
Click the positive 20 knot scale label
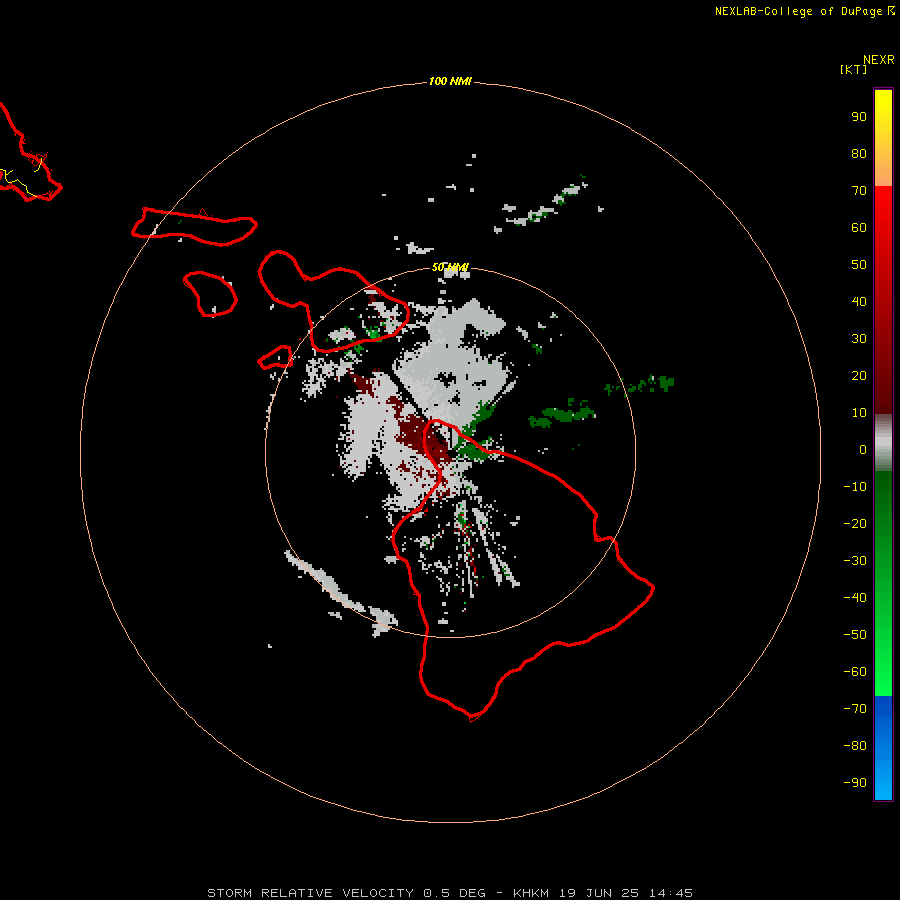859,376
